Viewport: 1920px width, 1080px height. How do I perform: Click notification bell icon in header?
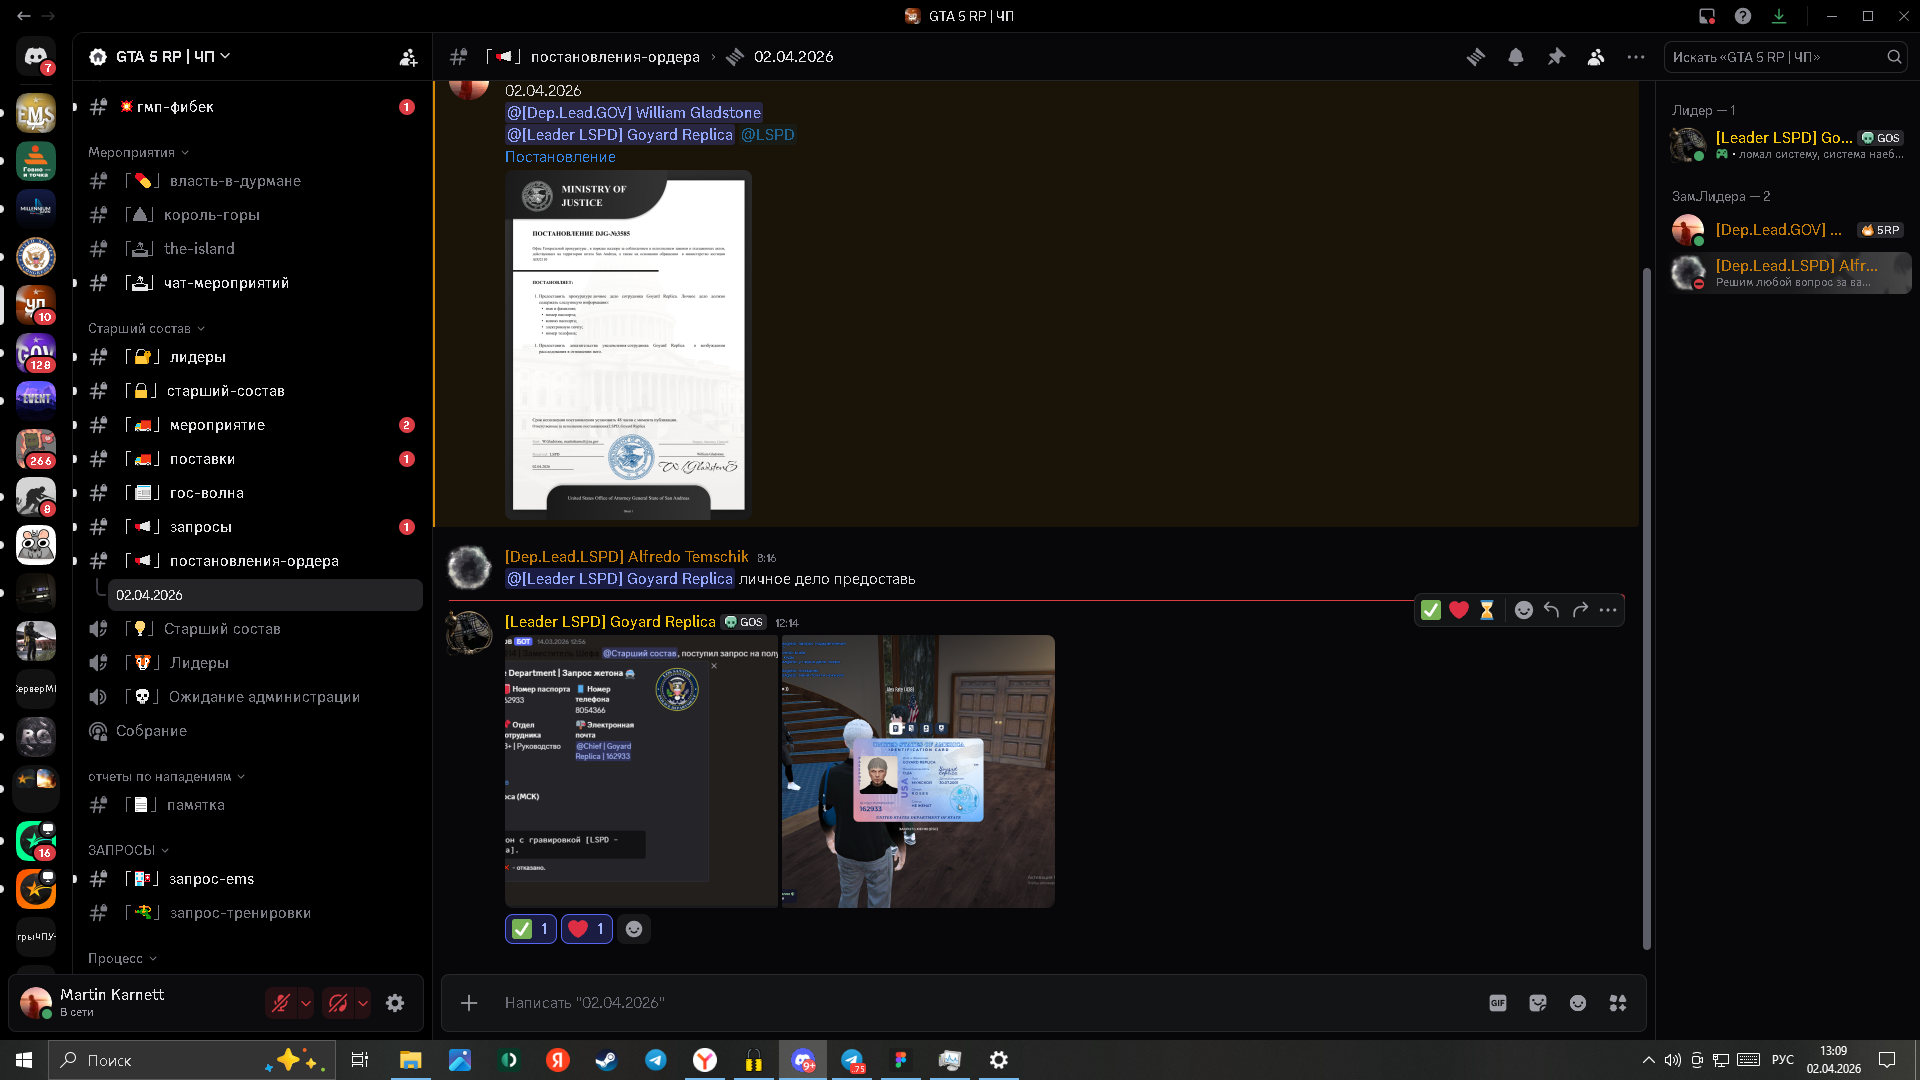coord(1516,57)
